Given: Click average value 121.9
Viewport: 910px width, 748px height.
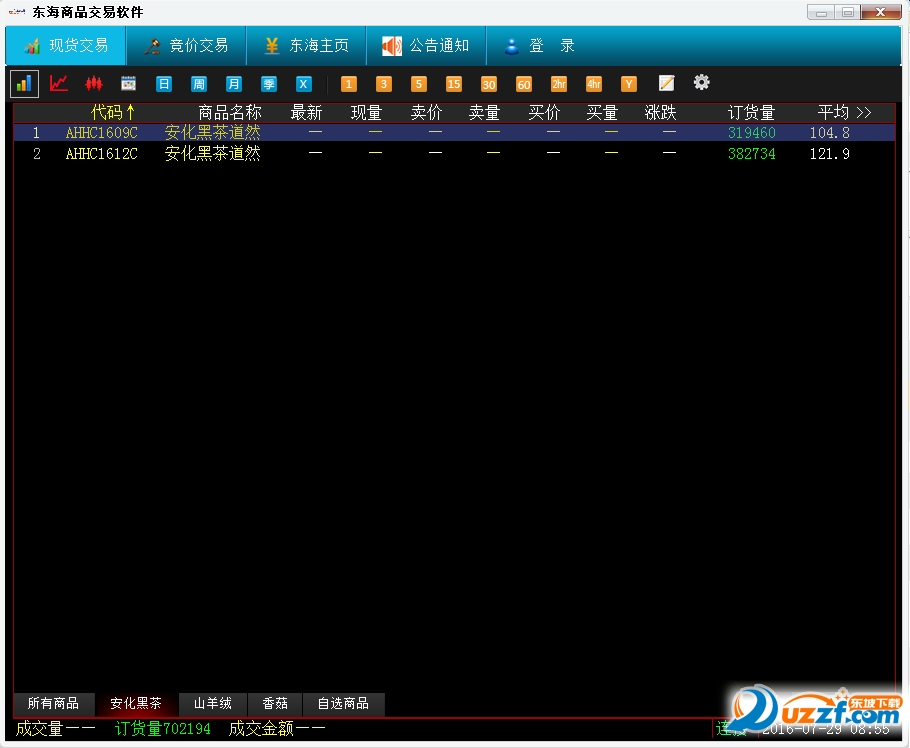Looking at the screenshot, I should [829, 154].
